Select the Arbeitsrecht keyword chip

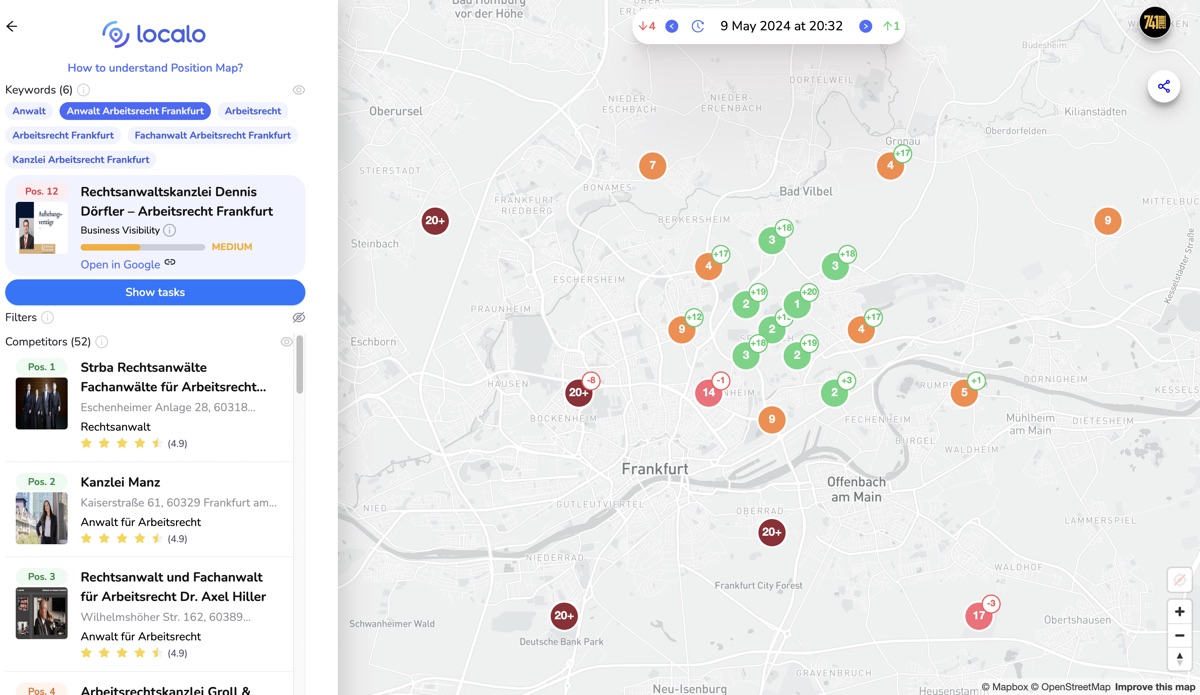click(x=253, y=111)
